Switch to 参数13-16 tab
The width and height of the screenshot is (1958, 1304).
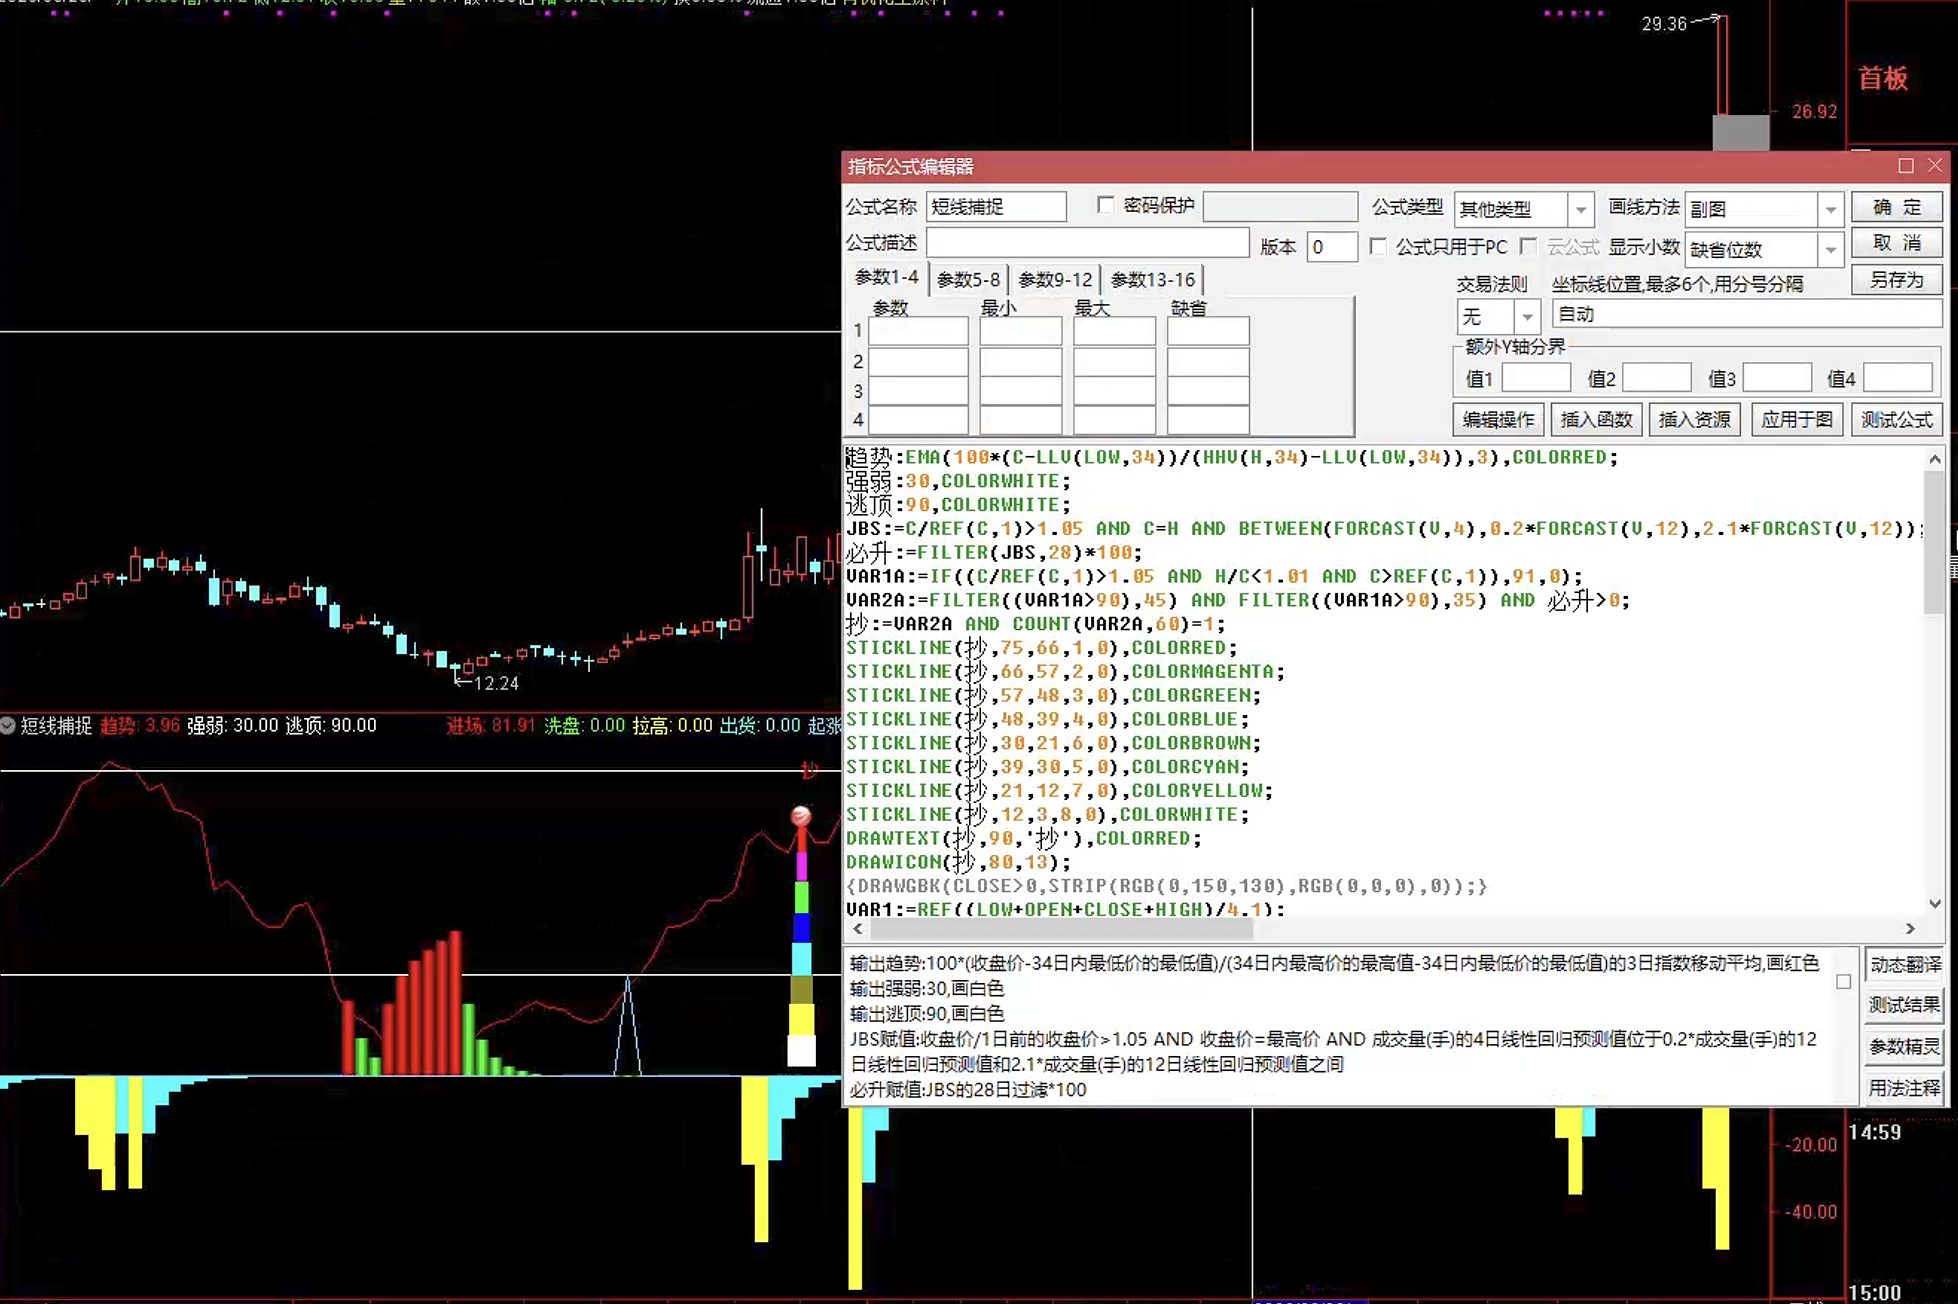pos(1152,280)
